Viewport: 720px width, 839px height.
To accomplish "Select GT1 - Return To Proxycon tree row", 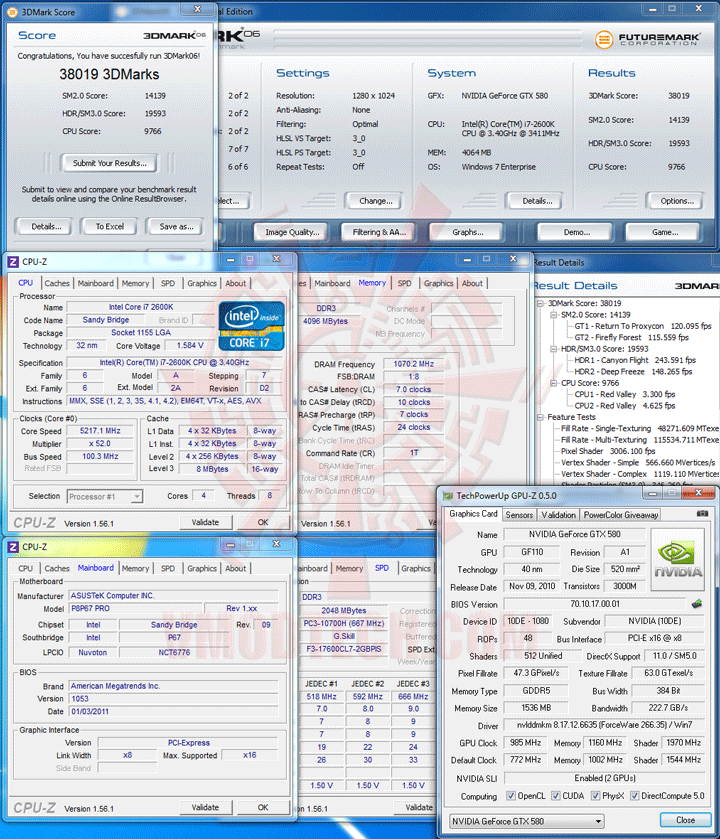I will pyautogui.click(x=643, y=326).
